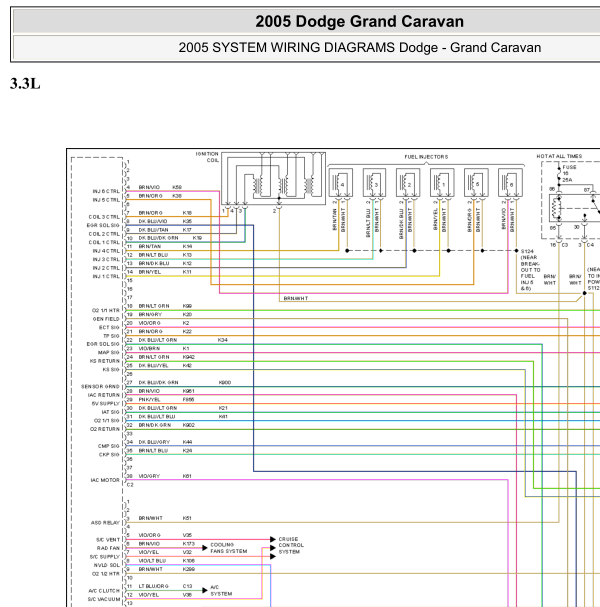
Task: Click the 'FUEL INJECTORS' label
Action: tap(426, 157)
